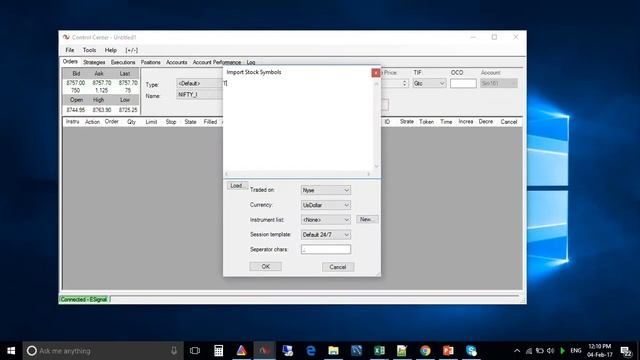640x360 pixels.
Task: Click the network icon in system tray
Action: (x=529, y=351)
